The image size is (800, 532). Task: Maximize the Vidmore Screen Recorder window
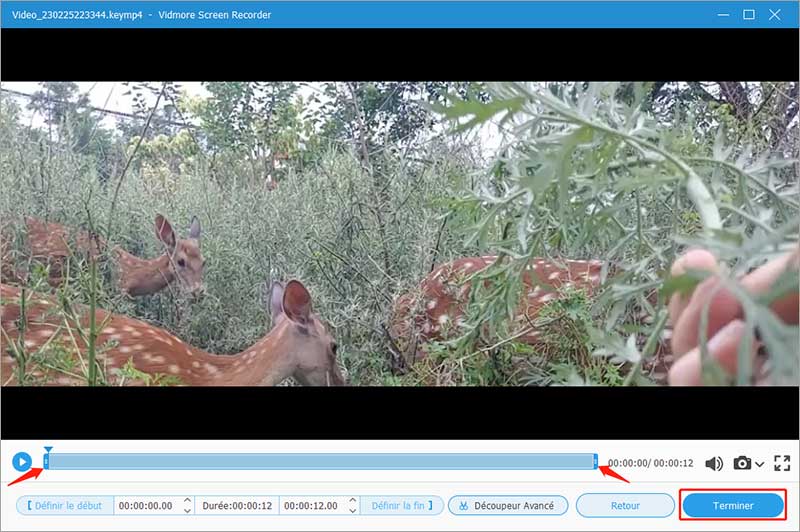[x=749, y=14]
